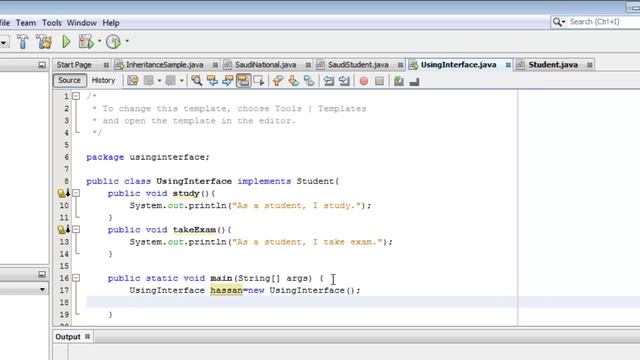Click Next Bookmark icon
The width and height of the screenshot is (640, 360).
293,81
